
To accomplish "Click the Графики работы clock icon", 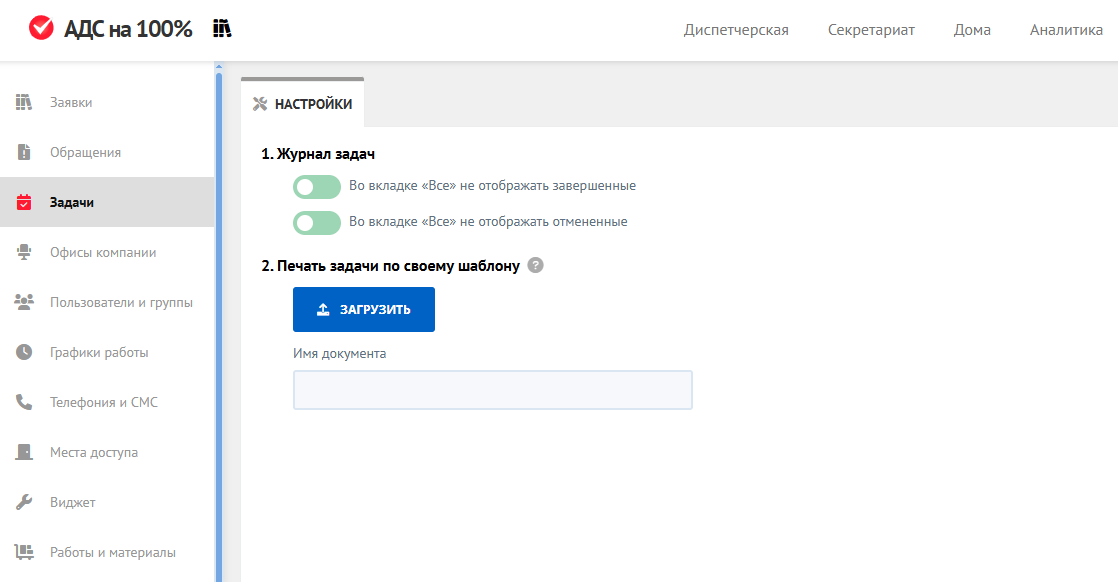I will click(24, 352).
